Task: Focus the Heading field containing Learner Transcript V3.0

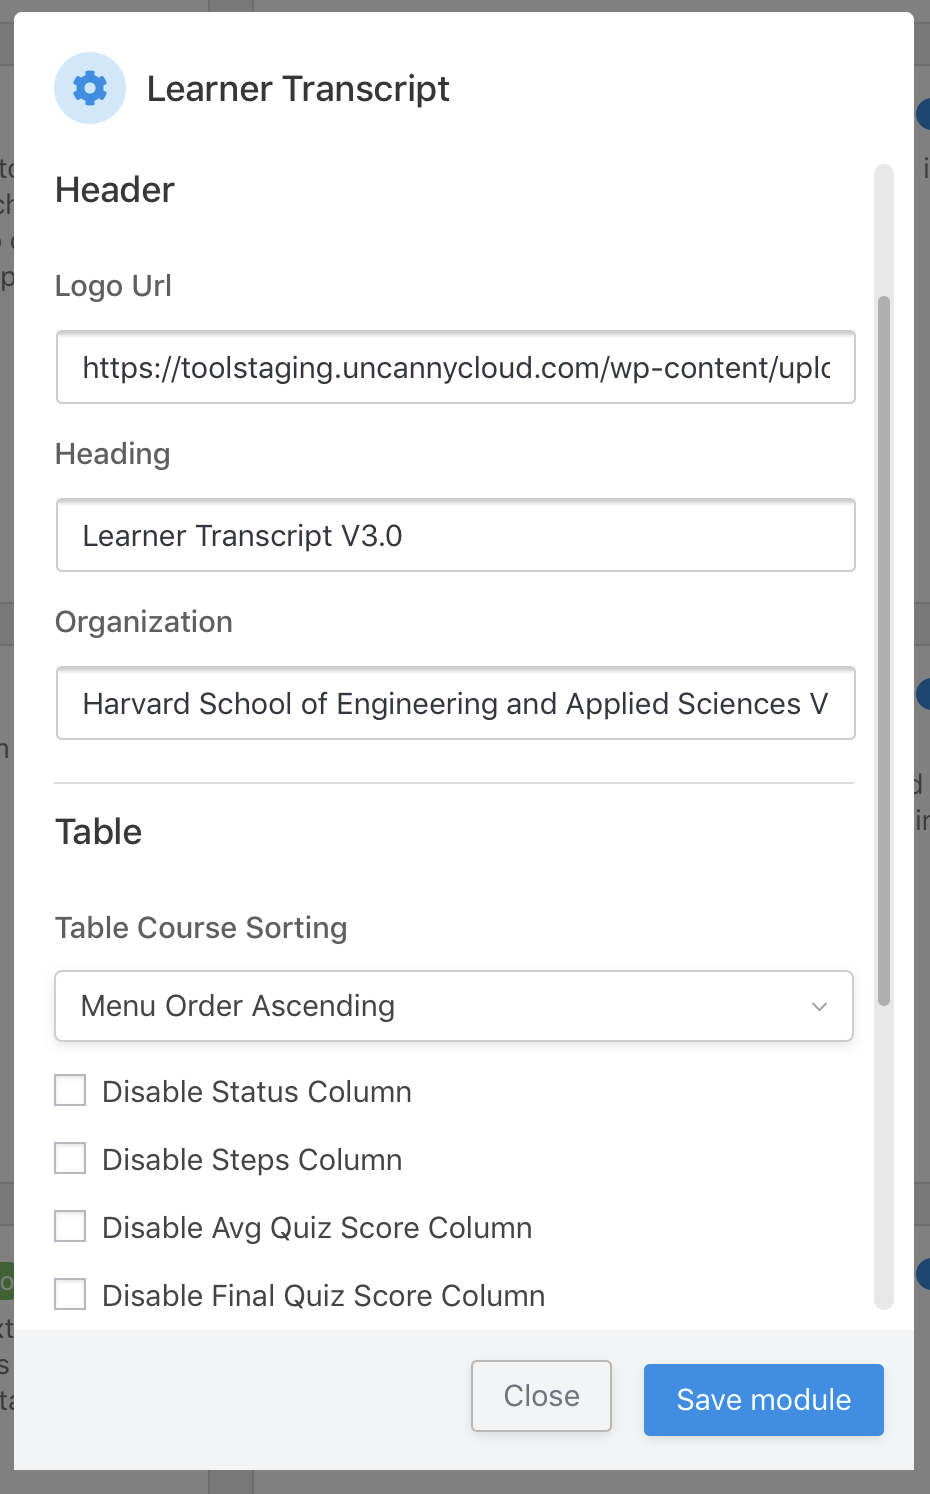Action: click(455, 536)
